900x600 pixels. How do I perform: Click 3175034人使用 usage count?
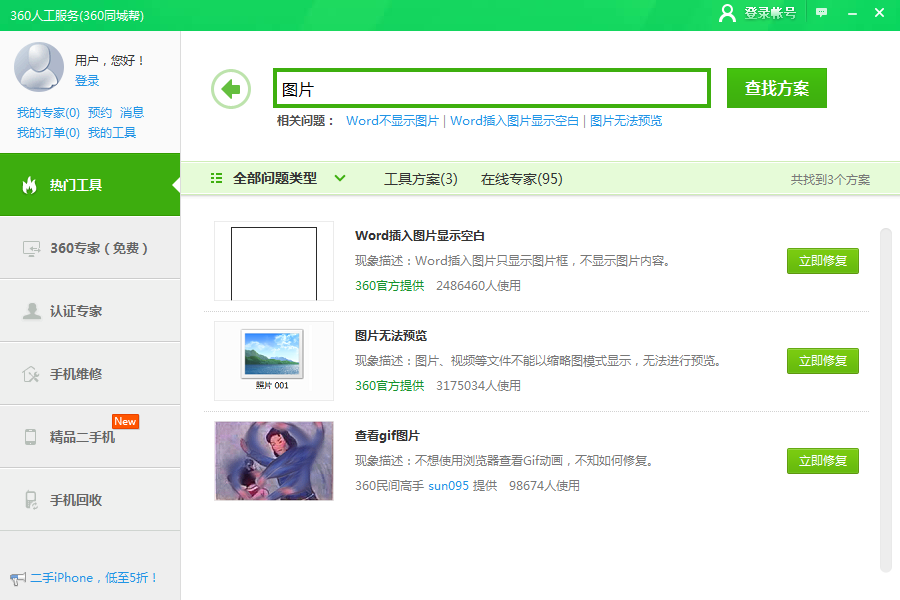[x=478, y=386]
